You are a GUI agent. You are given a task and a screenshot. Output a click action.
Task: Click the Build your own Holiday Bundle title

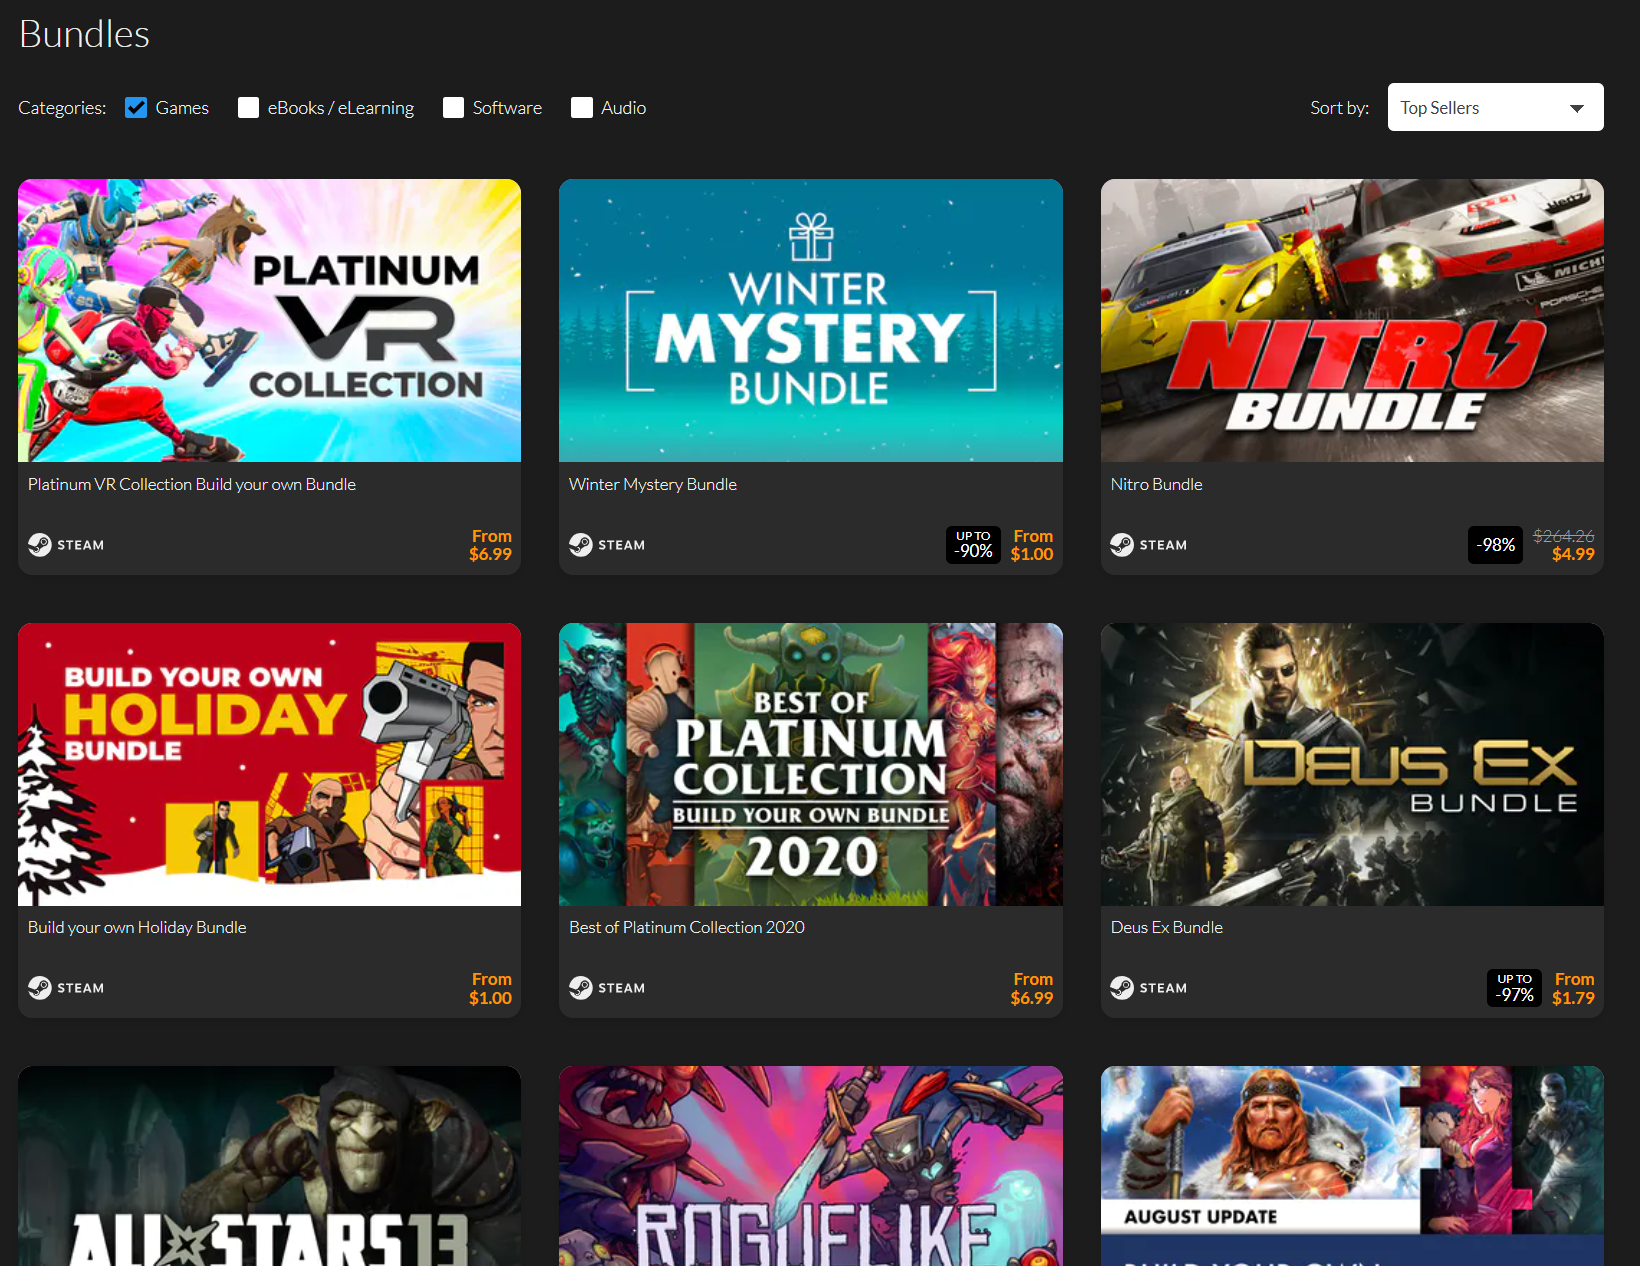coord(137,927)
